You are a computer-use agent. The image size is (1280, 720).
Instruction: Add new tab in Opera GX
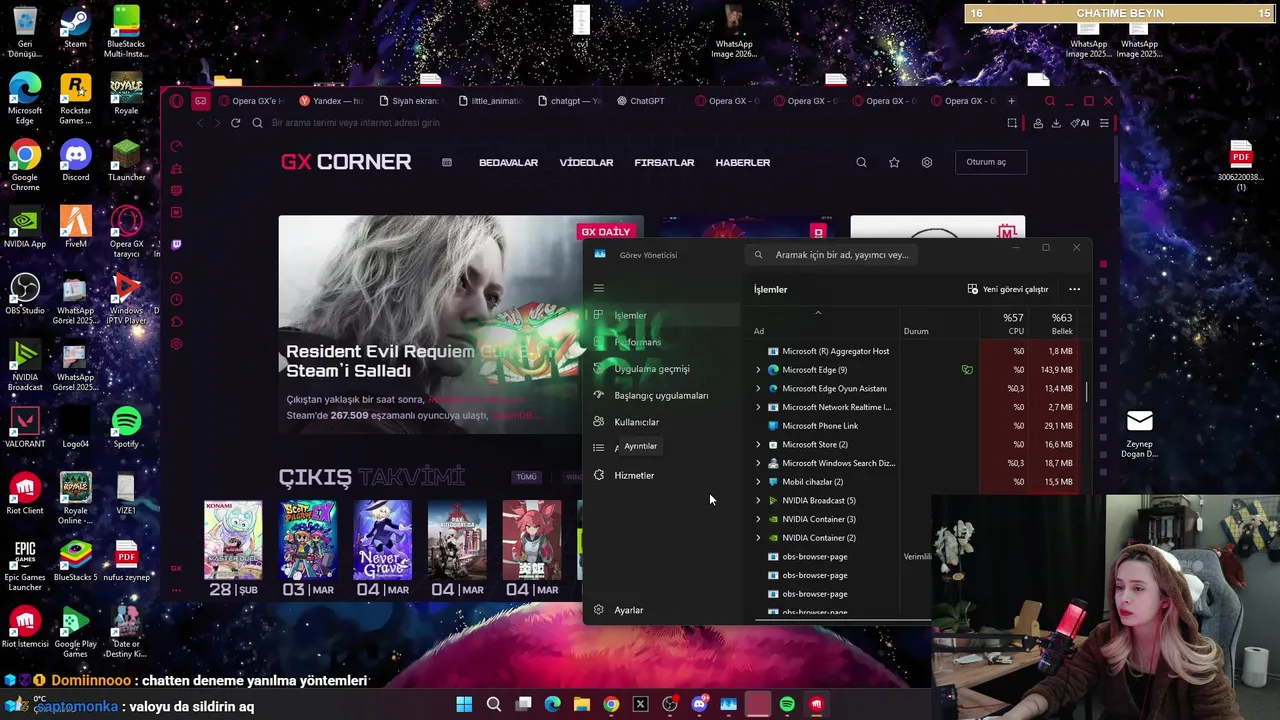click(1011, 101)
